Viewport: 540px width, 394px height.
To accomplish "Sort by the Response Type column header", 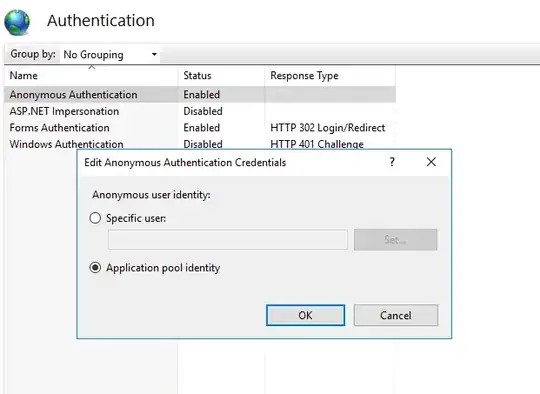I will tap(330, 75).
